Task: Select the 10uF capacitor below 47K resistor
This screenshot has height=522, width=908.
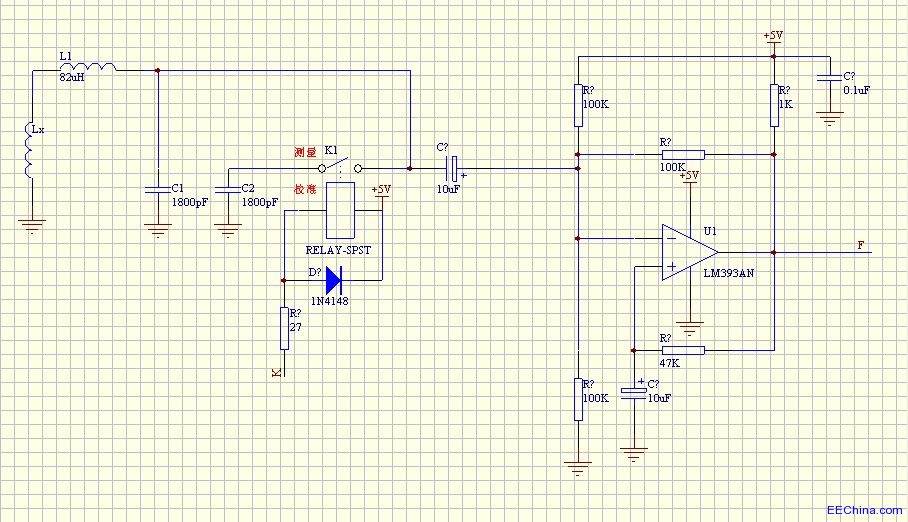Action: (x=634, y=392)
